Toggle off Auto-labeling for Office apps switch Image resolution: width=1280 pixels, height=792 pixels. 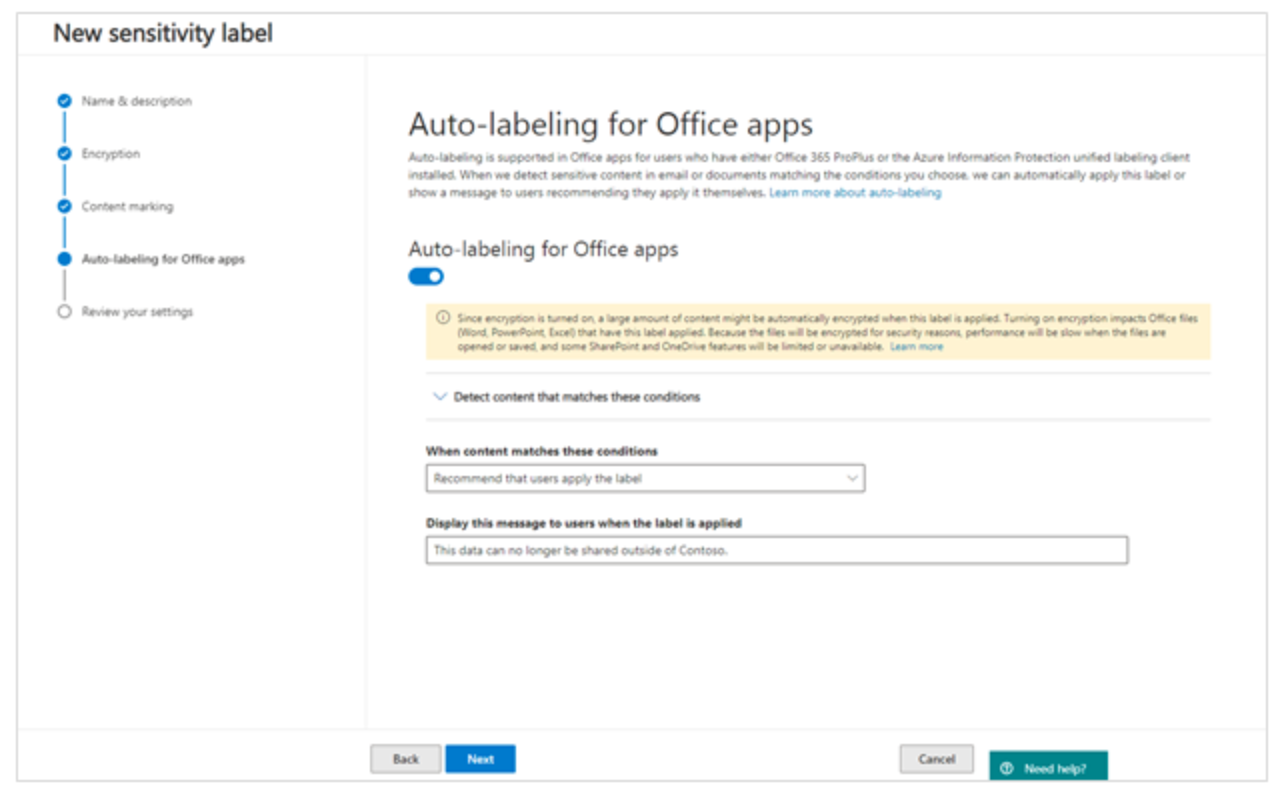click(x=426, y=277)
